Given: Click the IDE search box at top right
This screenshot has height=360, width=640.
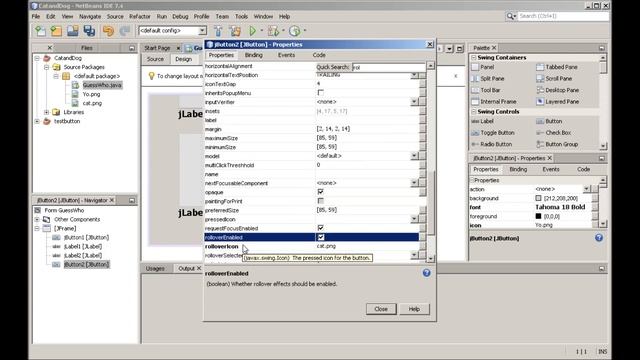Looking at the screenshot, I should (x=563, y=16).
